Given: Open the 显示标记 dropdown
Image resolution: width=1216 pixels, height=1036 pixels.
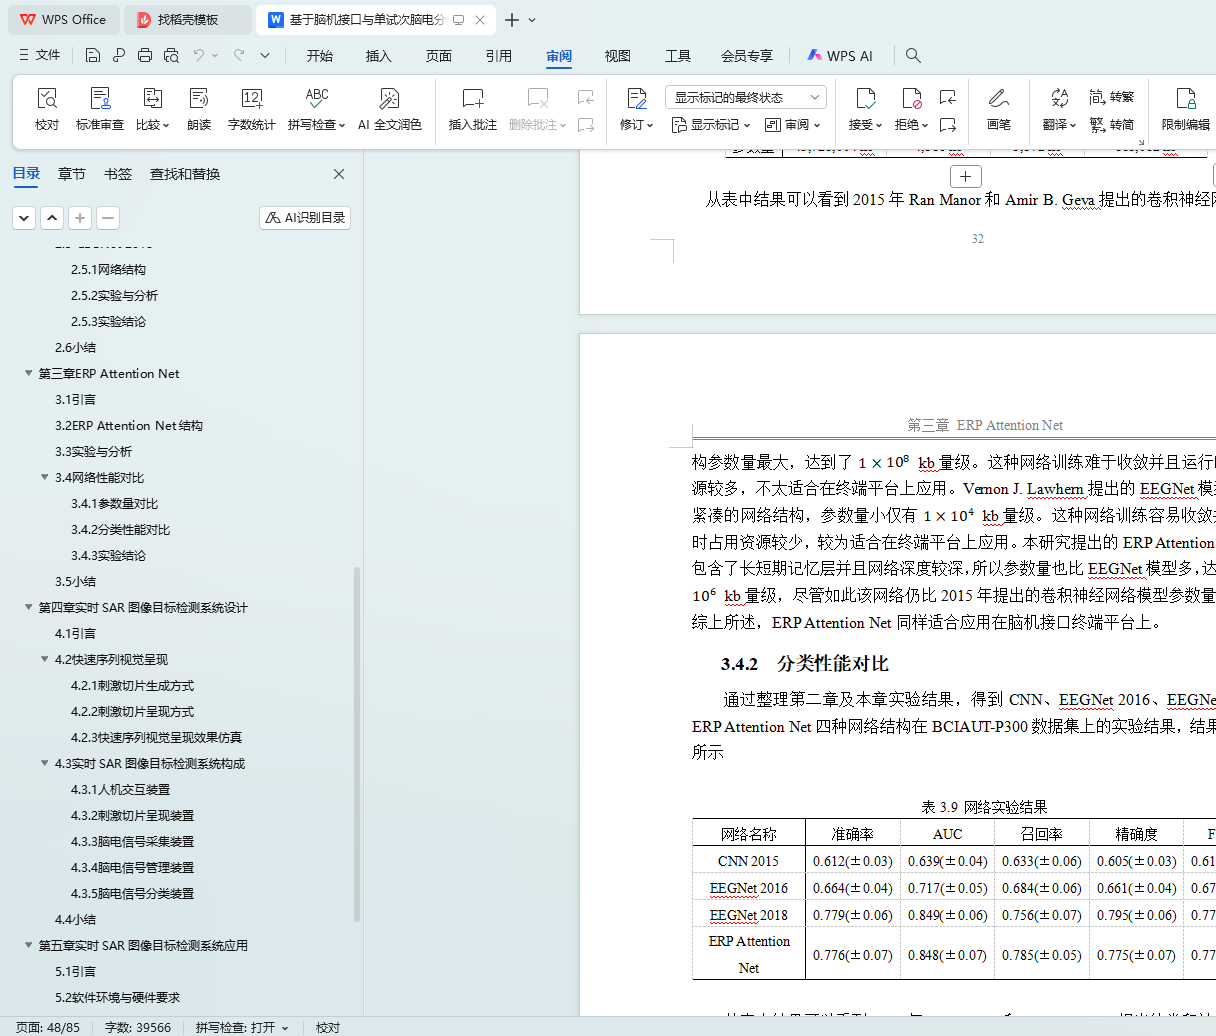Looking at the screenshot, I should (711, 125).
